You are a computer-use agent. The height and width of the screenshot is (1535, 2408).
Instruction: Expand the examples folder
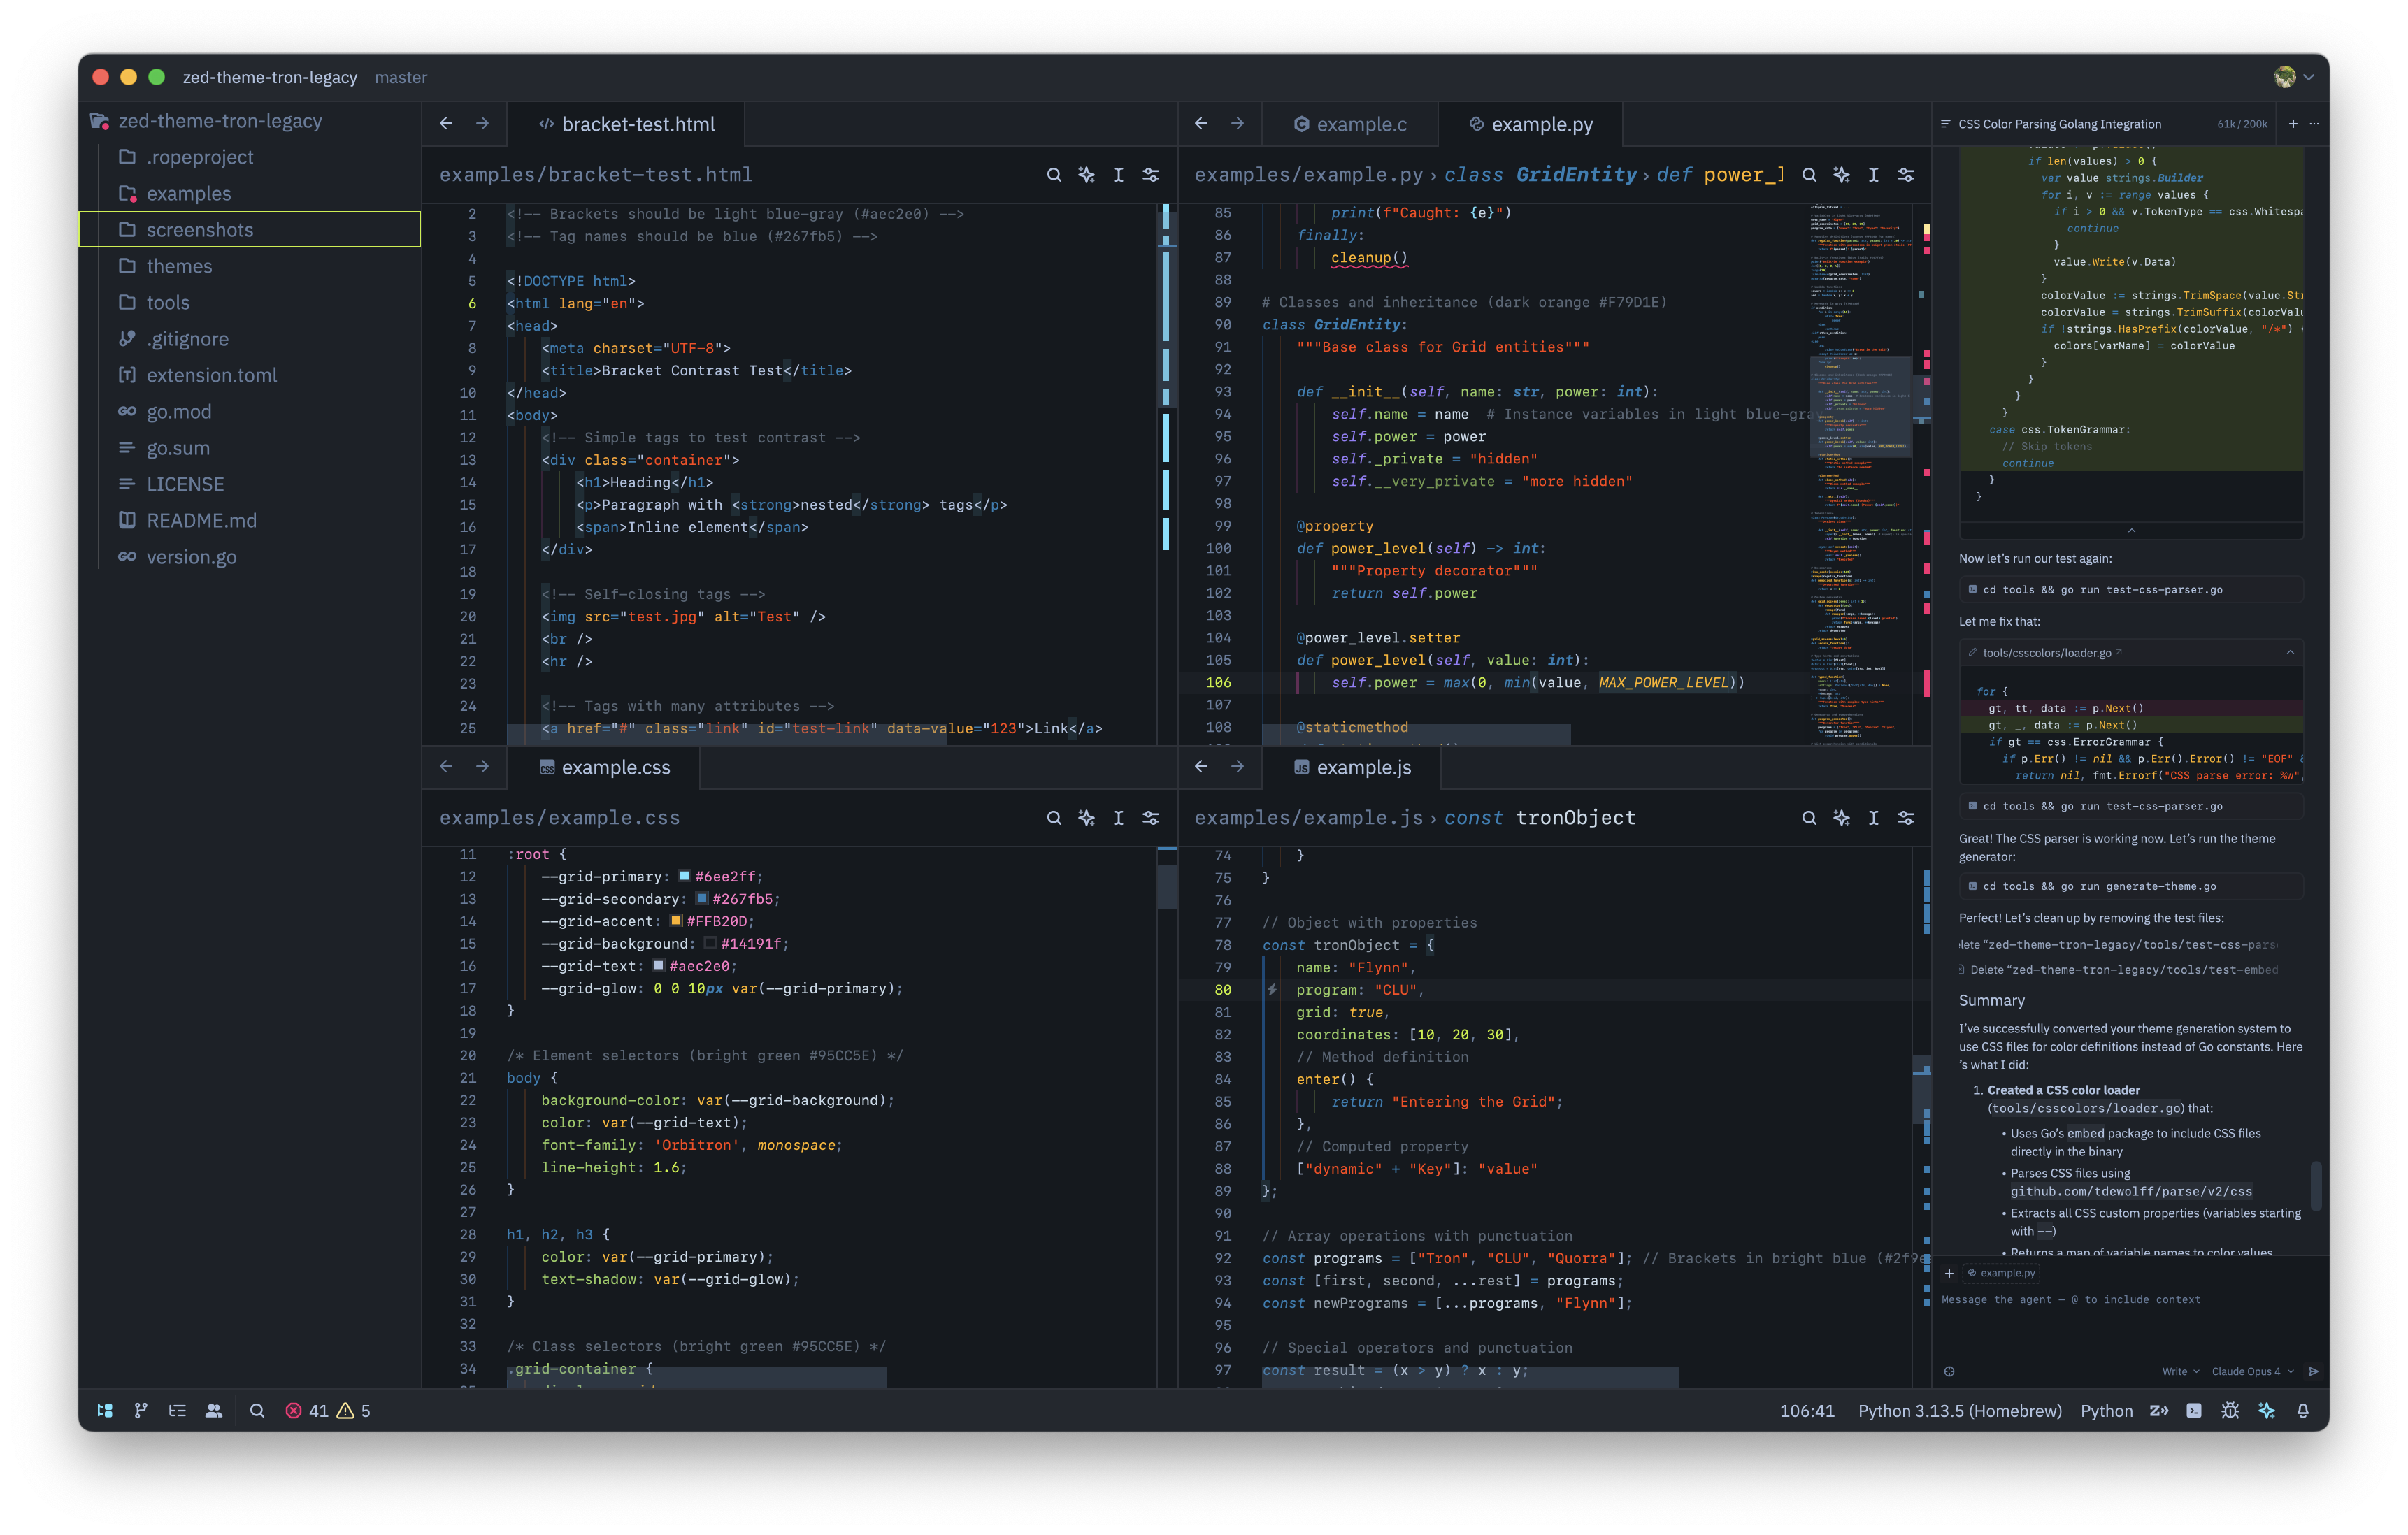(249, 193)
